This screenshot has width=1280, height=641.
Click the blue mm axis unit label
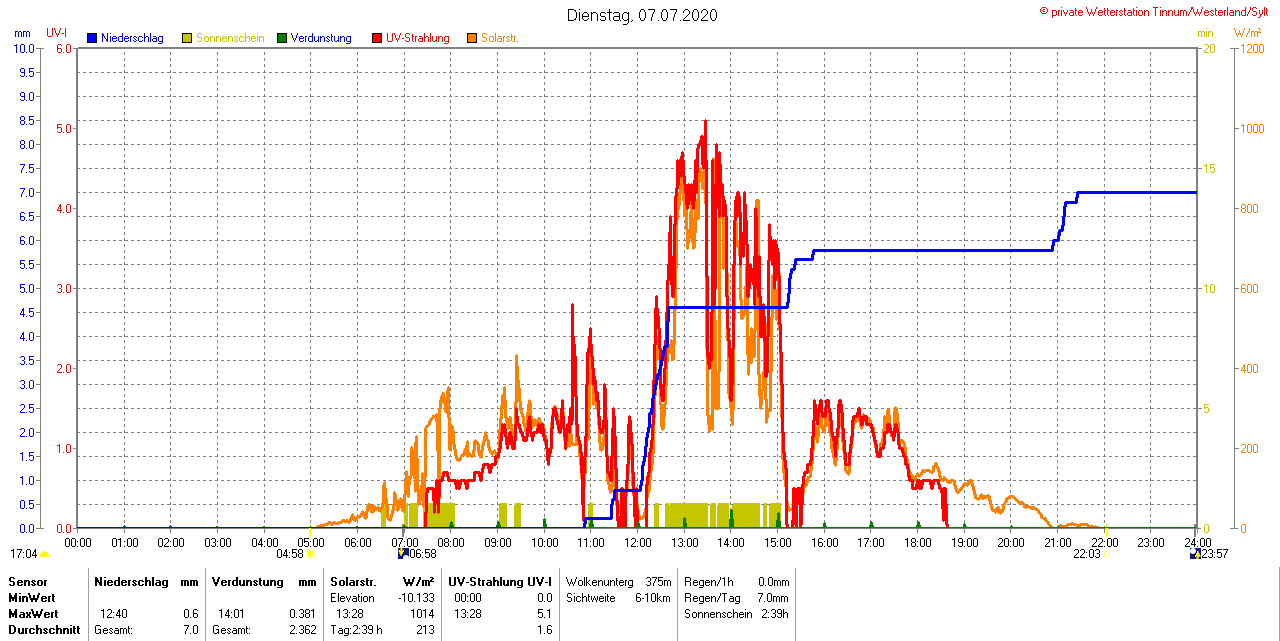click(23, 33)
